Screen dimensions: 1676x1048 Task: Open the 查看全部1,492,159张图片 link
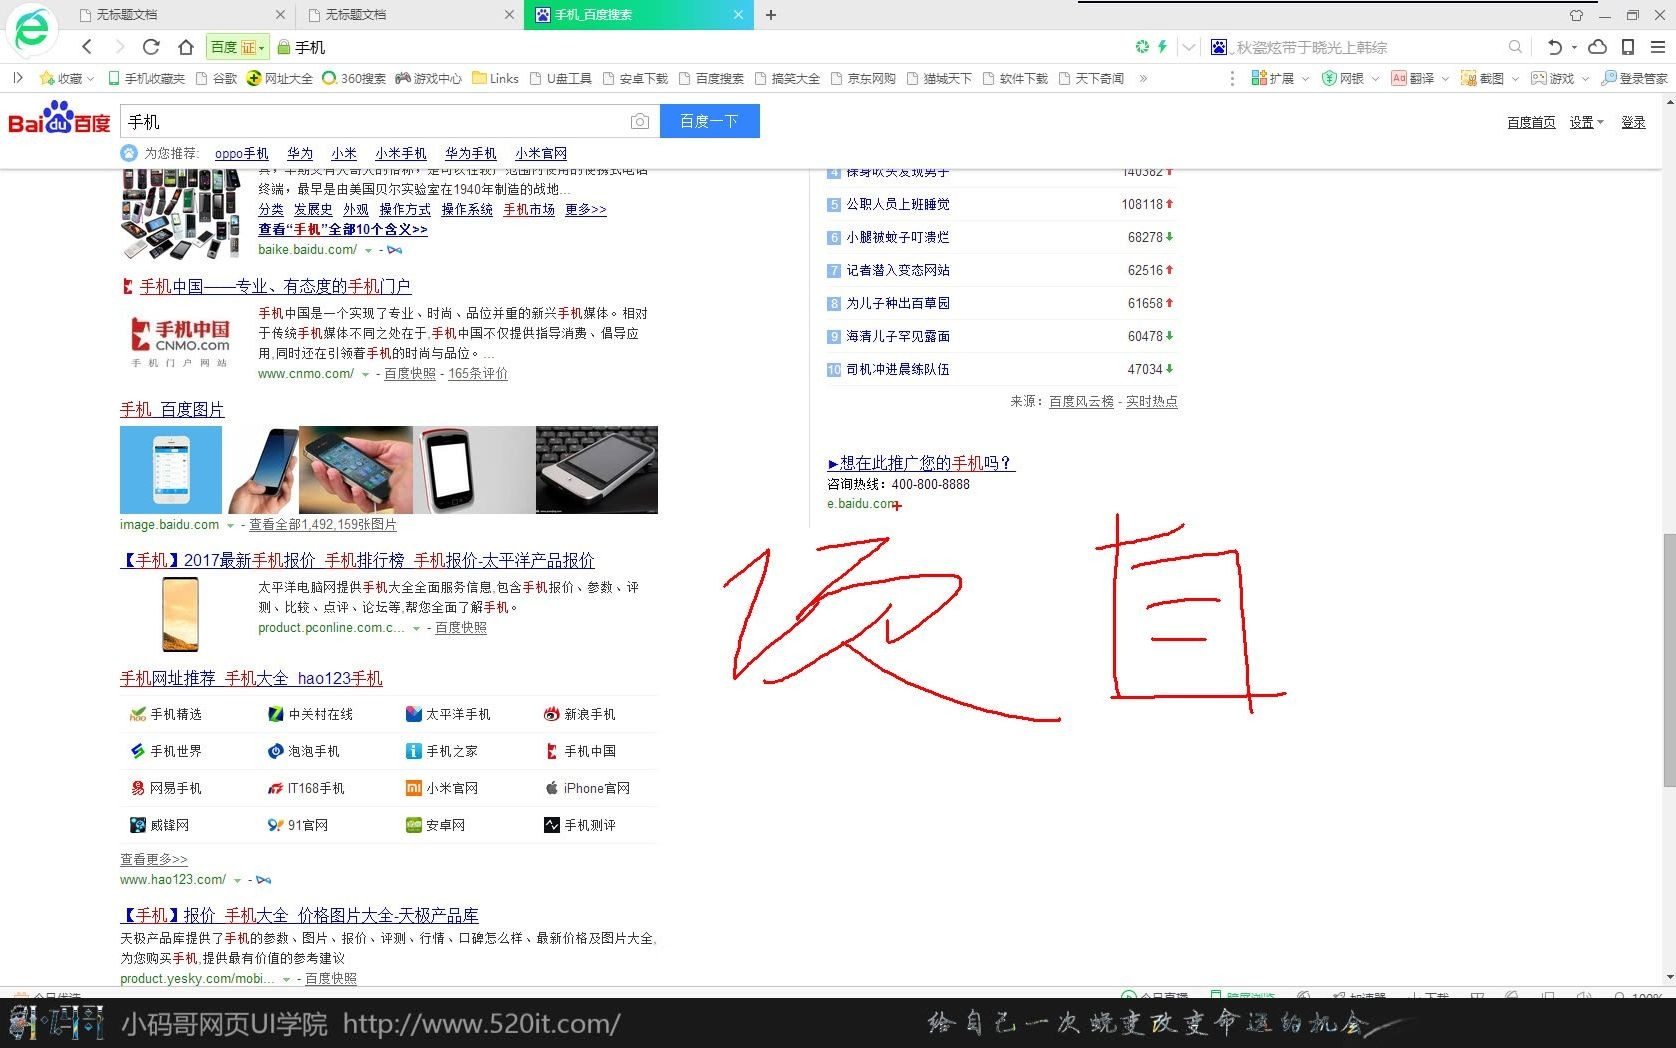pyautogui.click(x=323, y=525)
